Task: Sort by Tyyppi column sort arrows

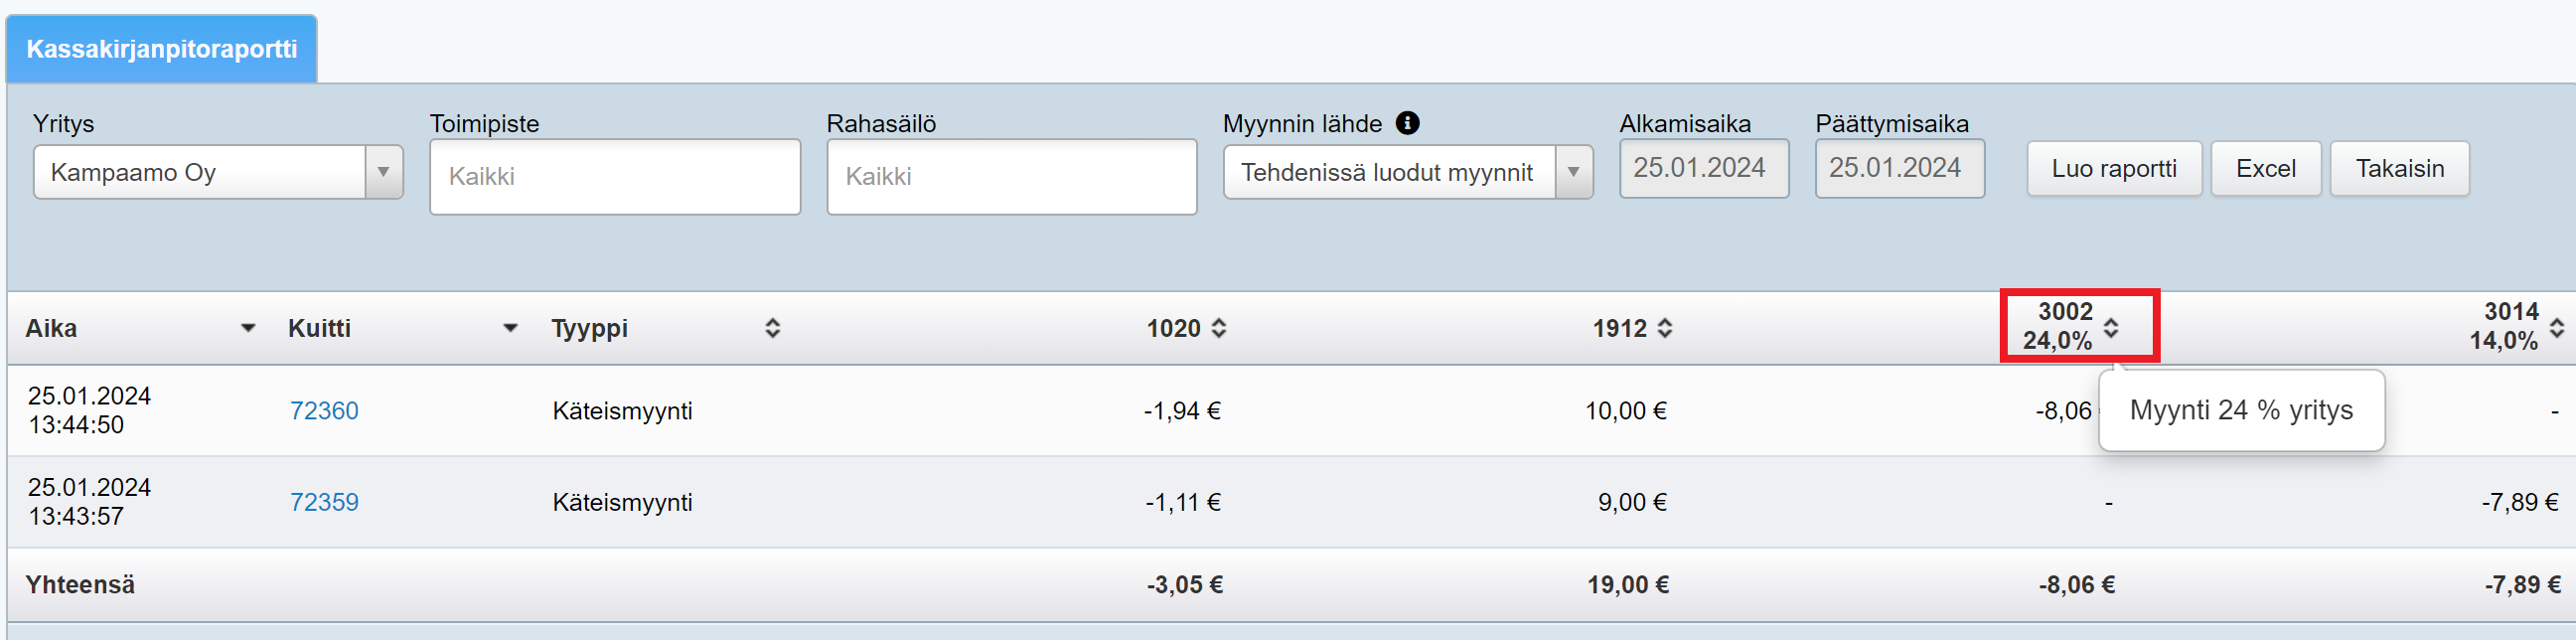Action: click(x=772, y=328)
